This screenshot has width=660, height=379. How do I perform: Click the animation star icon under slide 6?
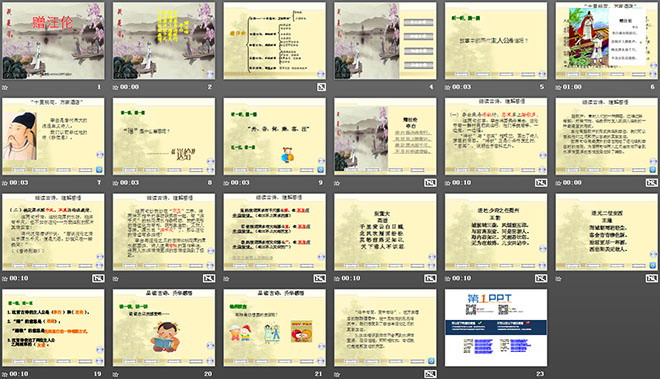tap(558, 87)
